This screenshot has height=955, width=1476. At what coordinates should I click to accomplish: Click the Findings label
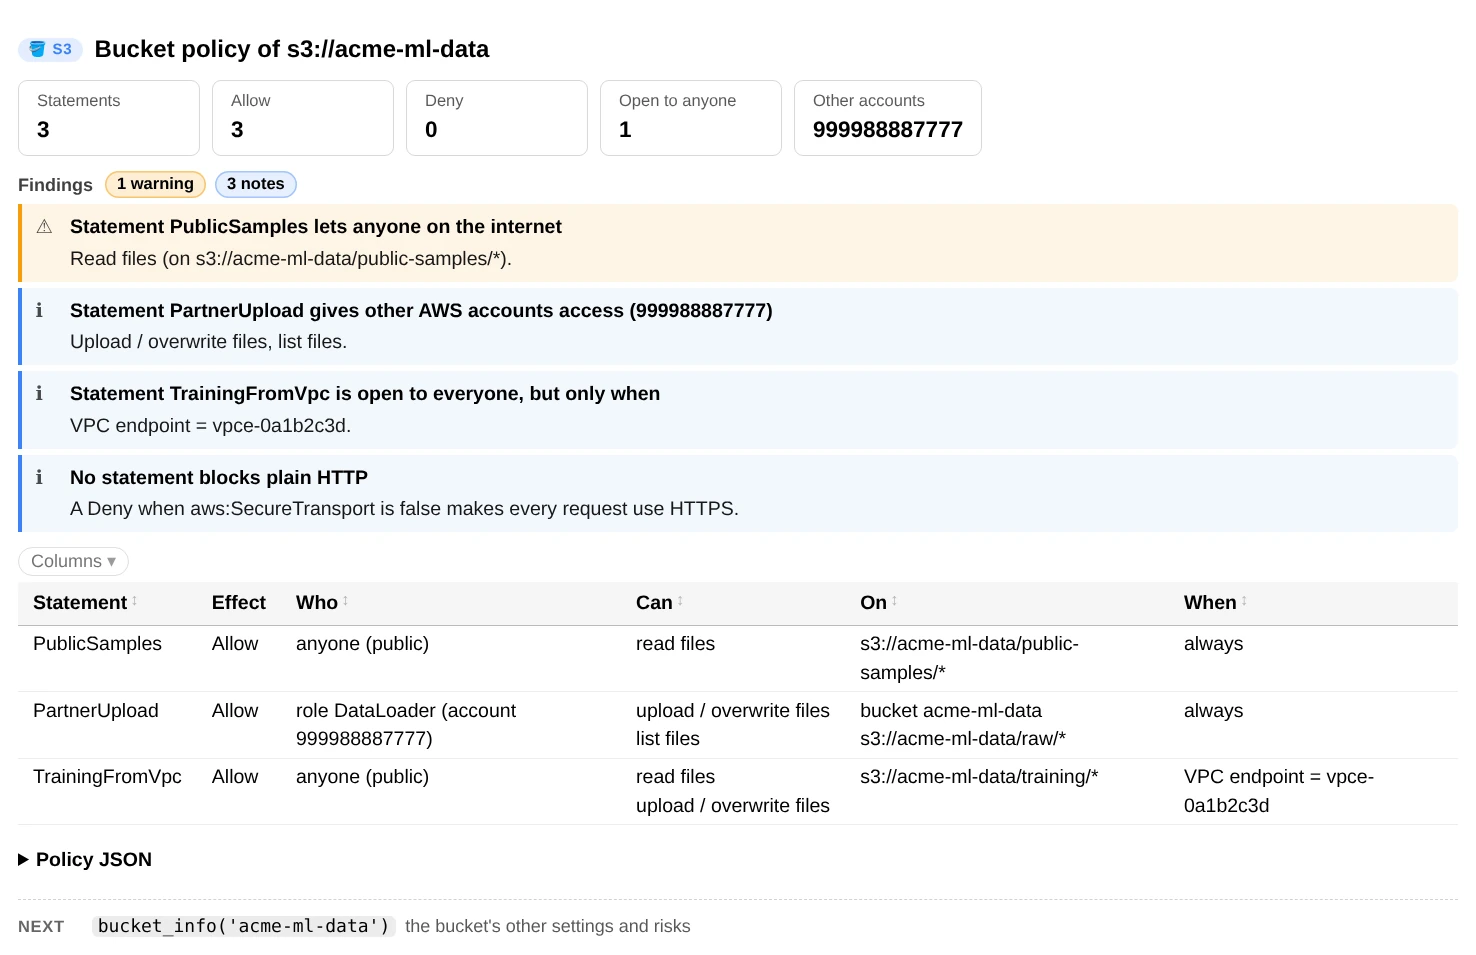(55, 185)
